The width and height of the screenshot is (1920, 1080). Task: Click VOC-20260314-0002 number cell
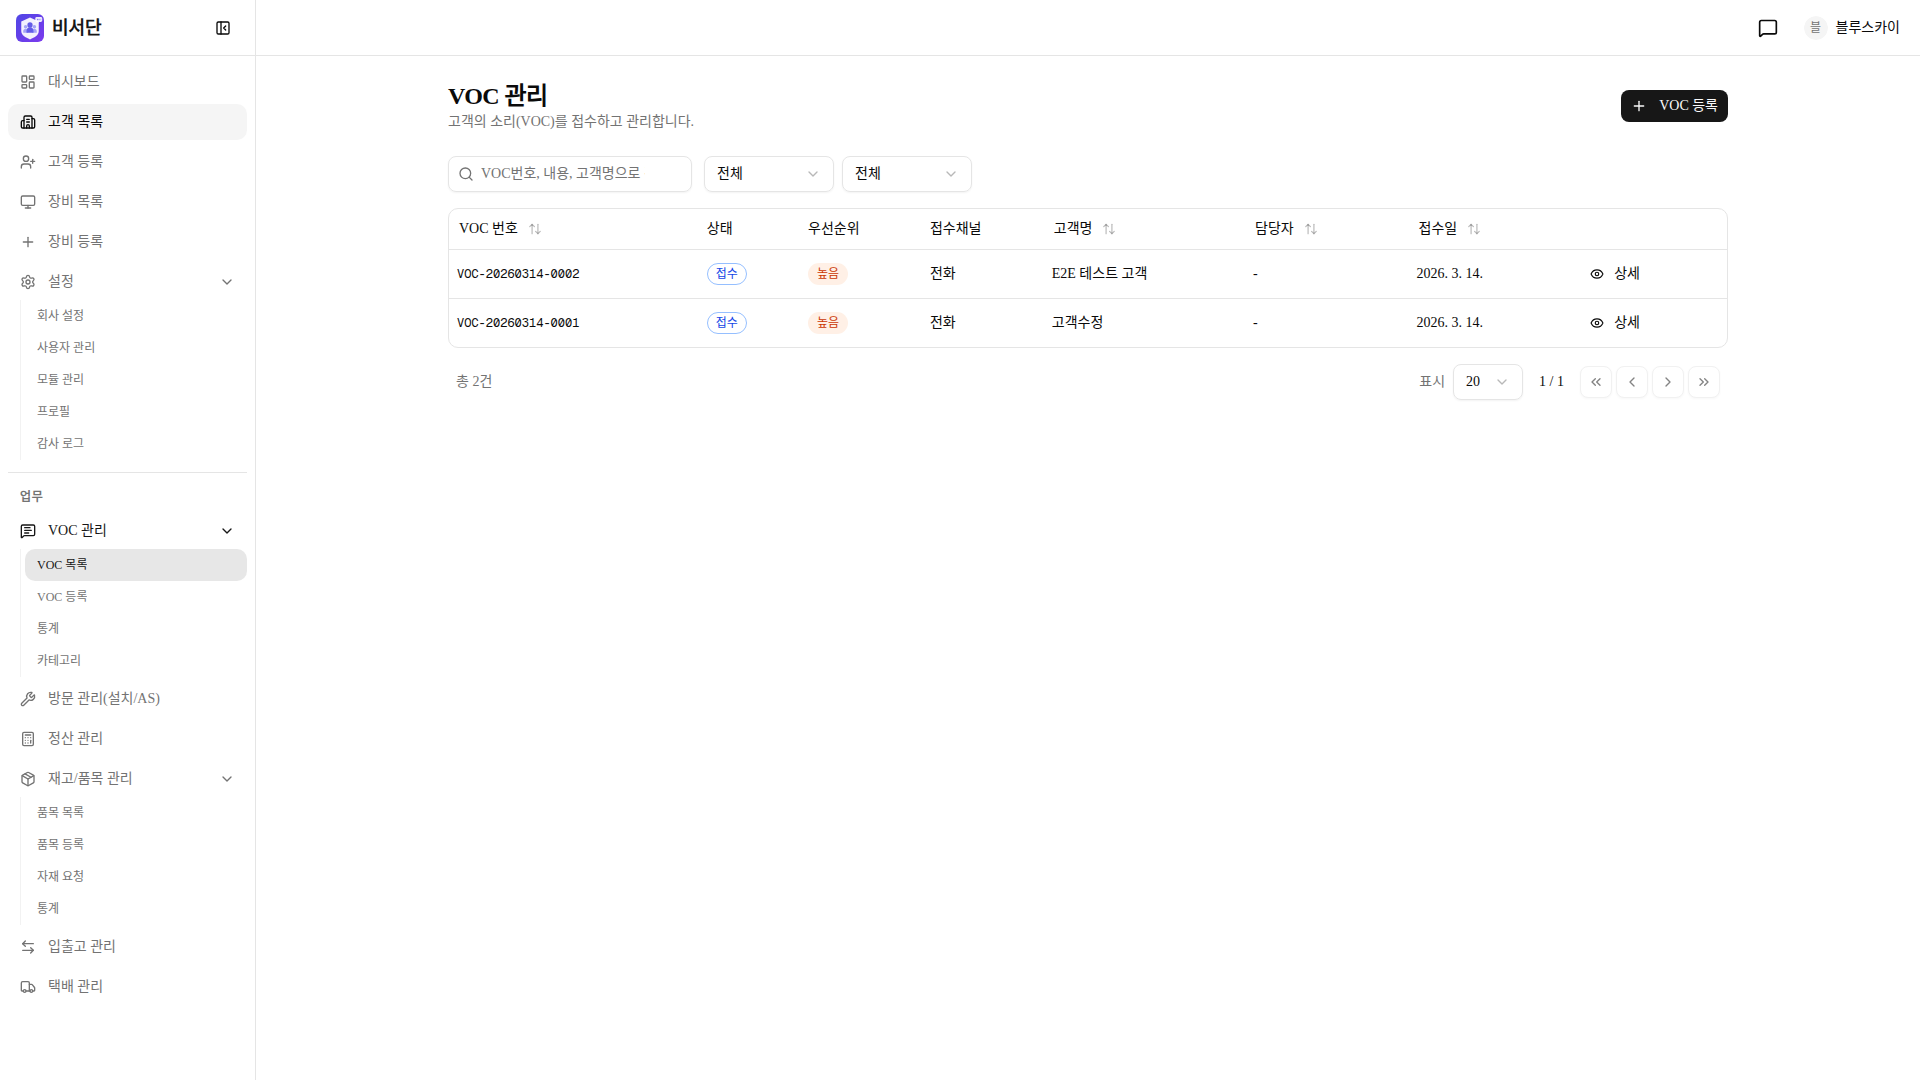pos(518,274)
